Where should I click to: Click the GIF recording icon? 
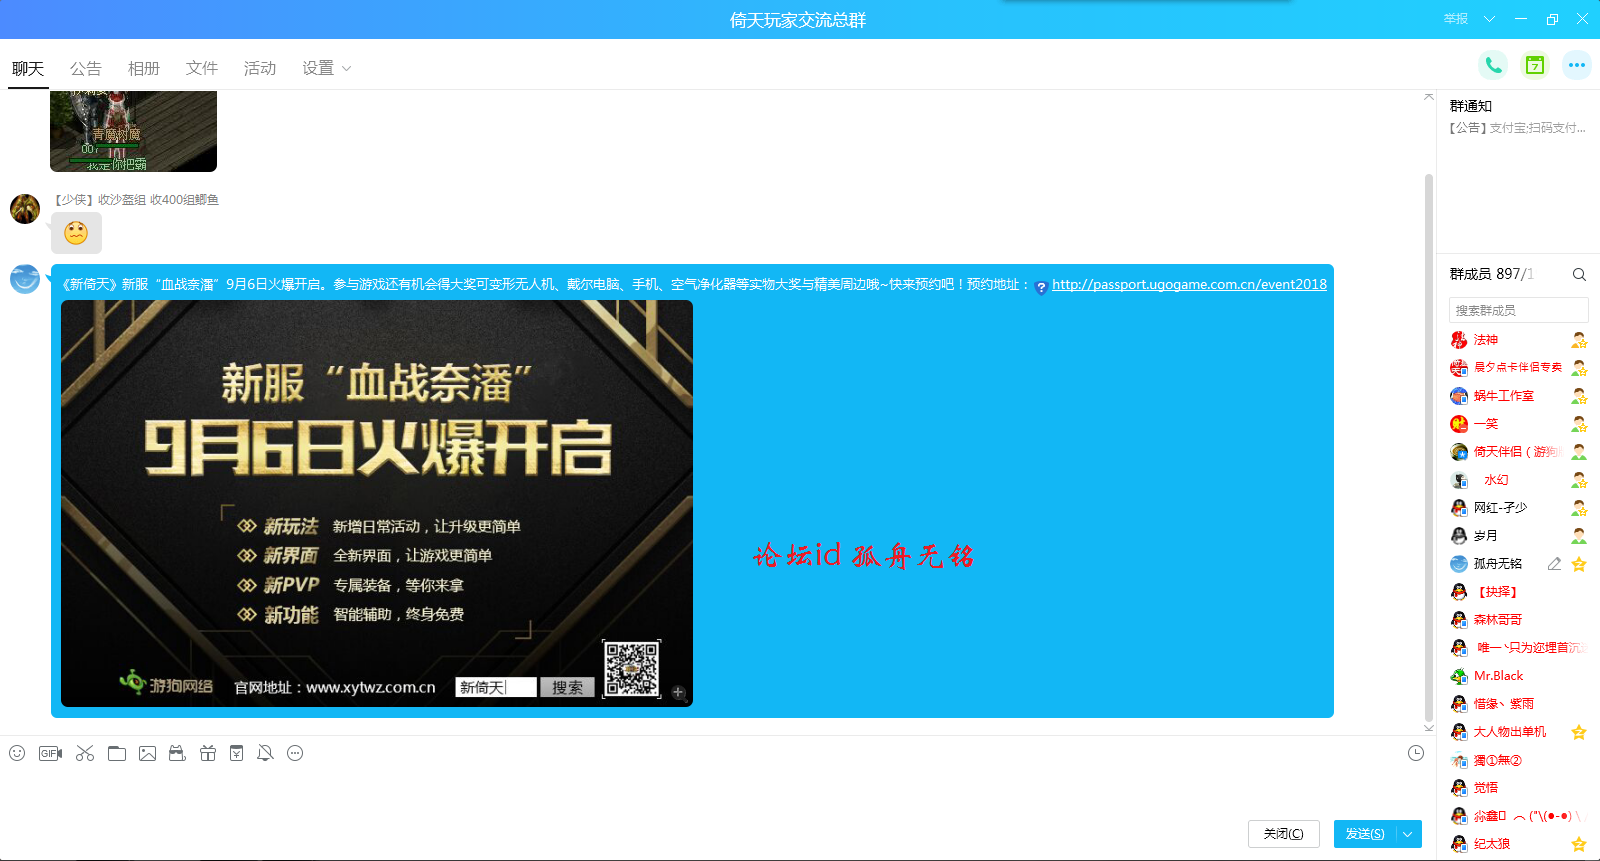click(x=50, y=753)
